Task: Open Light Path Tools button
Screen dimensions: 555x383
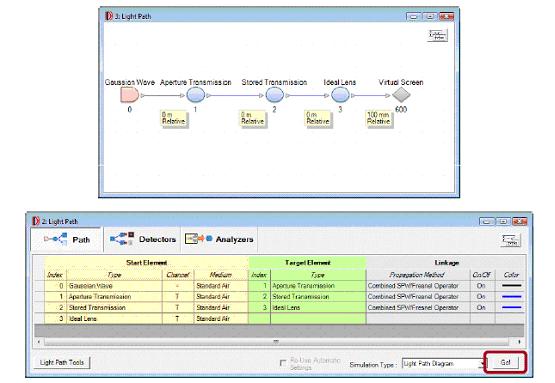Action: [x=62, y=362]
